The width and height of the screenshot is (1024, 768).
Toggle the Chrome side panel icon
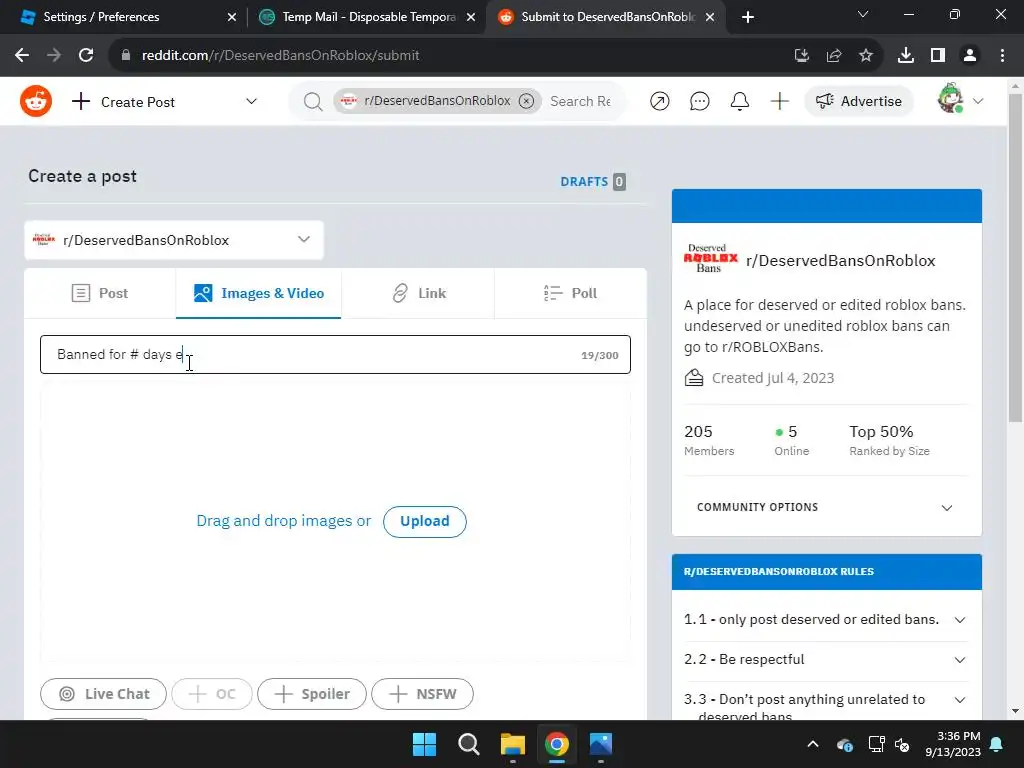point(938,56)
